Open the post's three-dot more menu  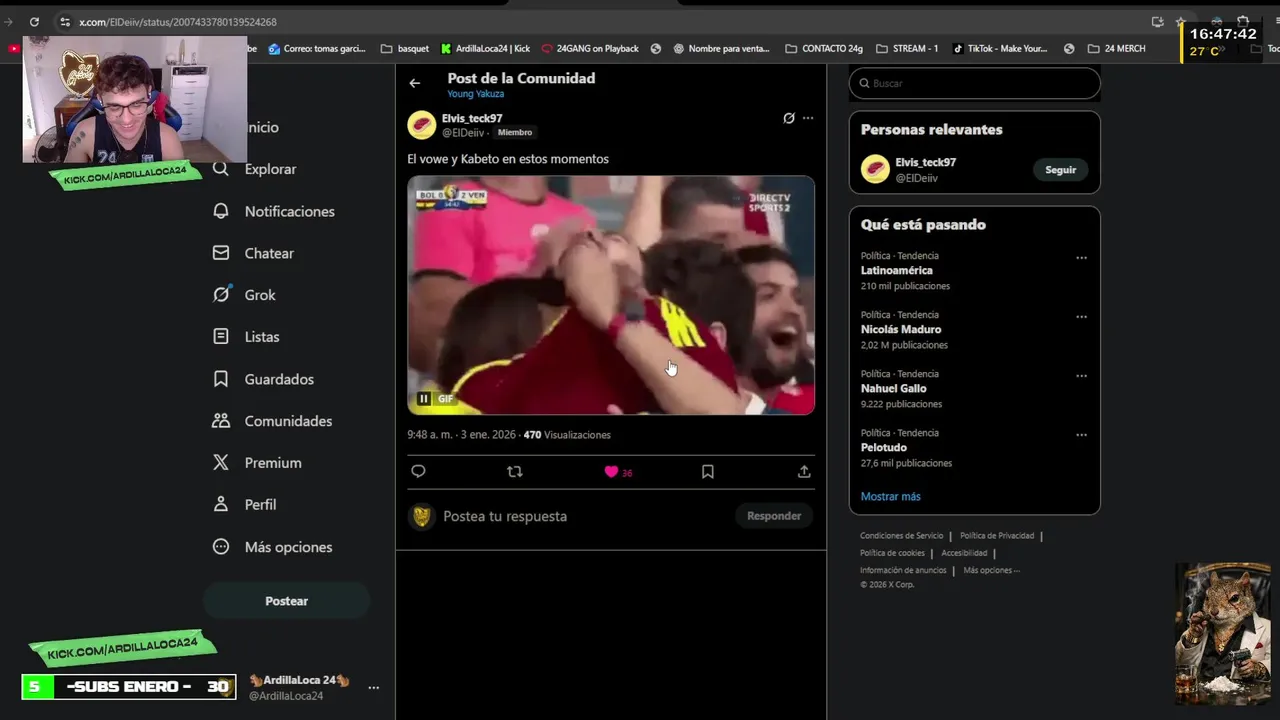[x=808, y=118]
